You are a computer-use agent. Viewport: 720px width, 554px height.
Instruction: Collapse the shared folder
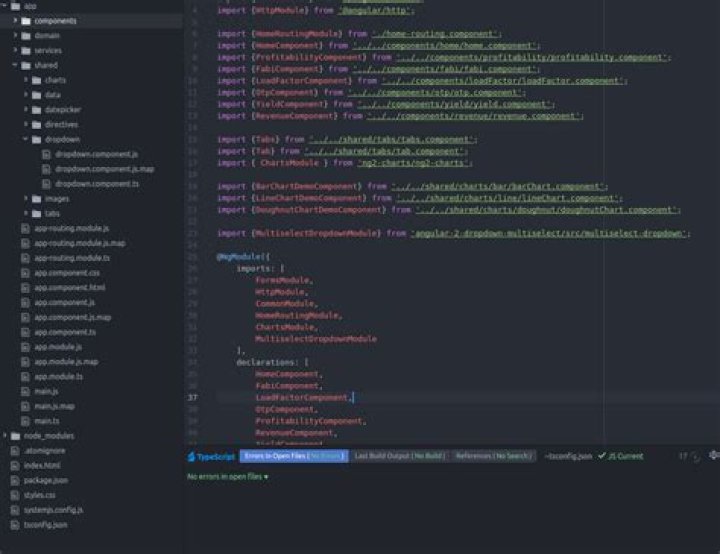(x=15, y=65)
